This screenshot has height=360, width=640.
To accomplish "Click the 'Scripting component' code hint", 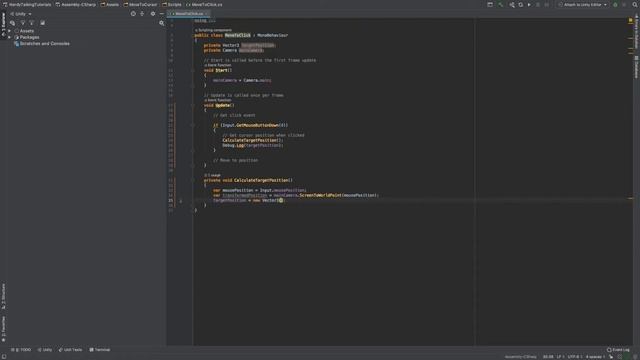I will [x=213, y=30].
